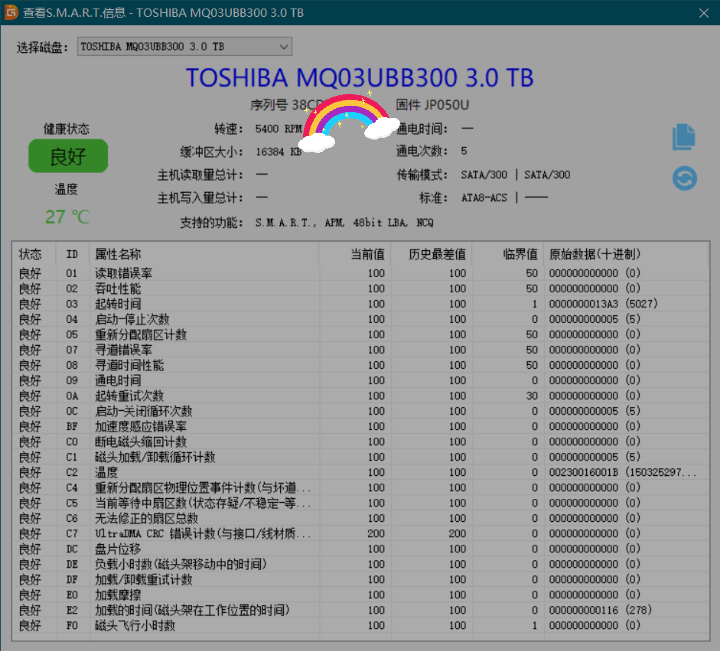
Task: Close the S.M.A.R.T. info window
Action: pyautogui.click(x=704, y=13)
